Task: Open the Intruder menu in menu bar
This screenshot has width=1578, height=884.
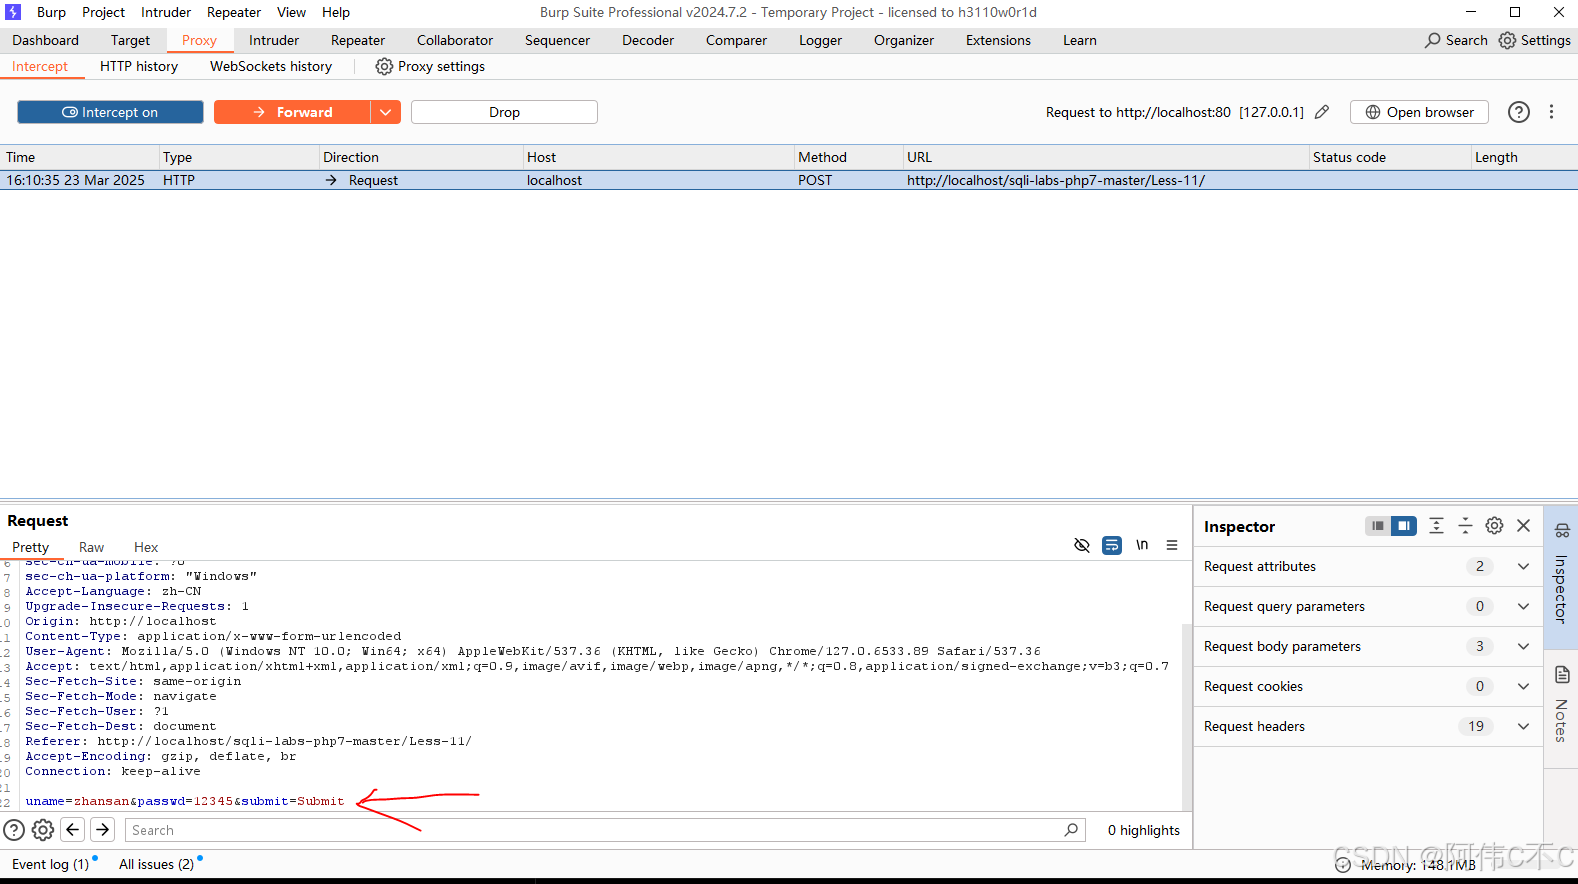Action: 166,12
